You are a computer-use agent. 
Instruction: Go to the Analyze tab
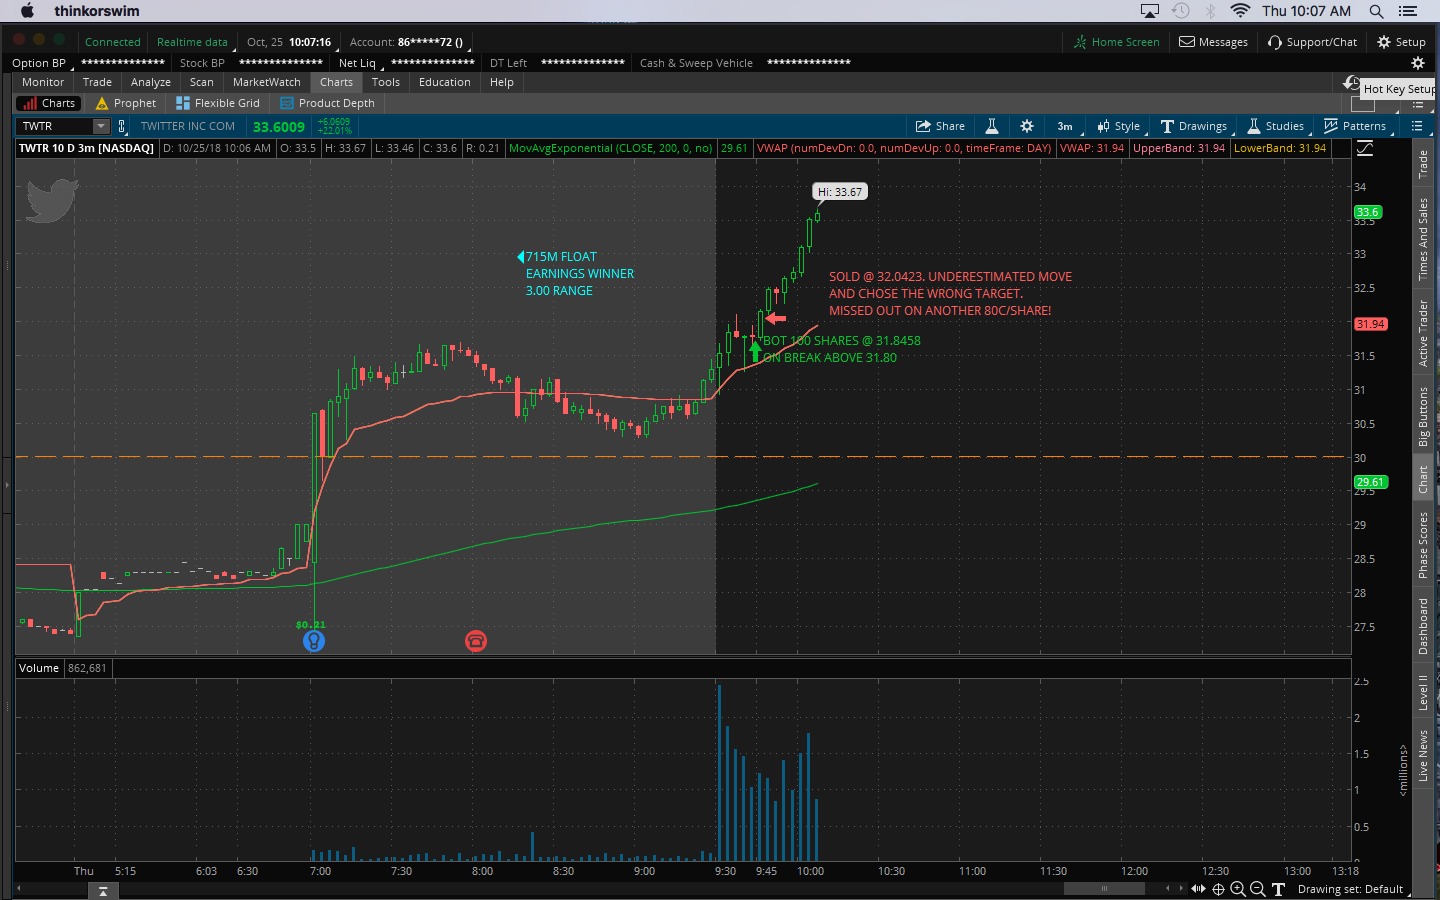pos(151,82)
